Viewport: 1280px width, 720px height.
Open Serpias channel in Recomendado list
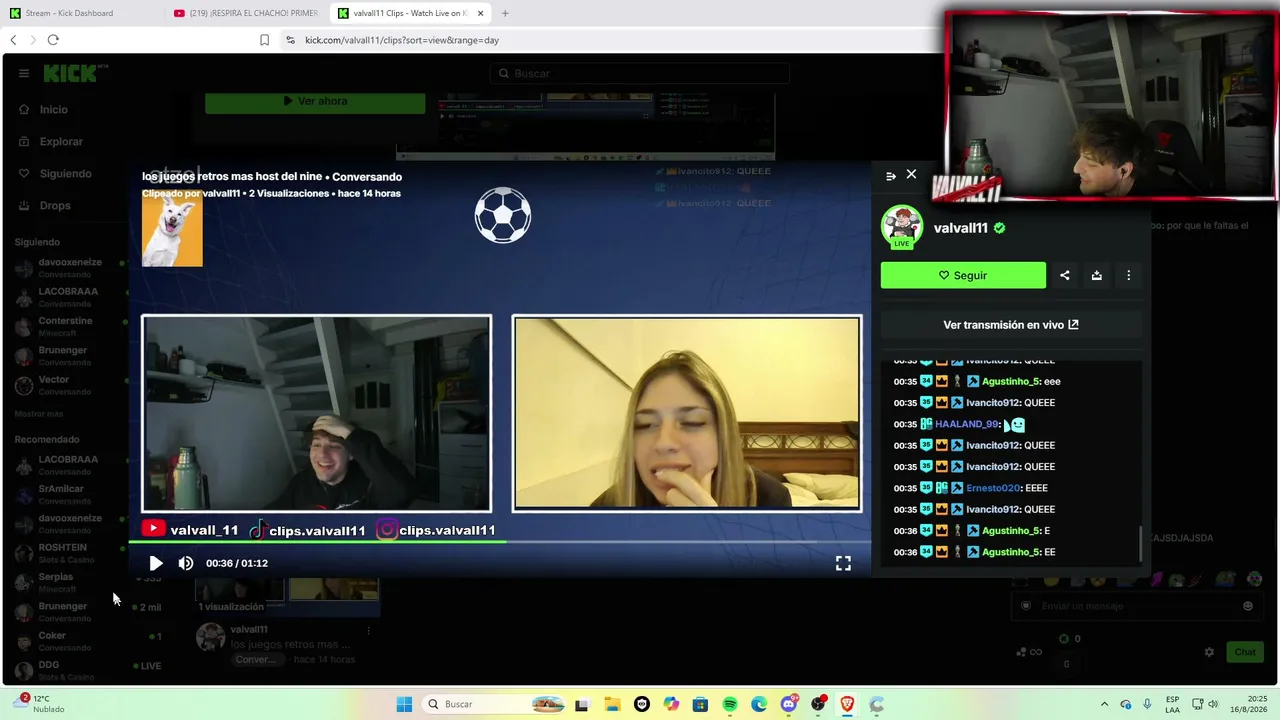tap(55, 582)
